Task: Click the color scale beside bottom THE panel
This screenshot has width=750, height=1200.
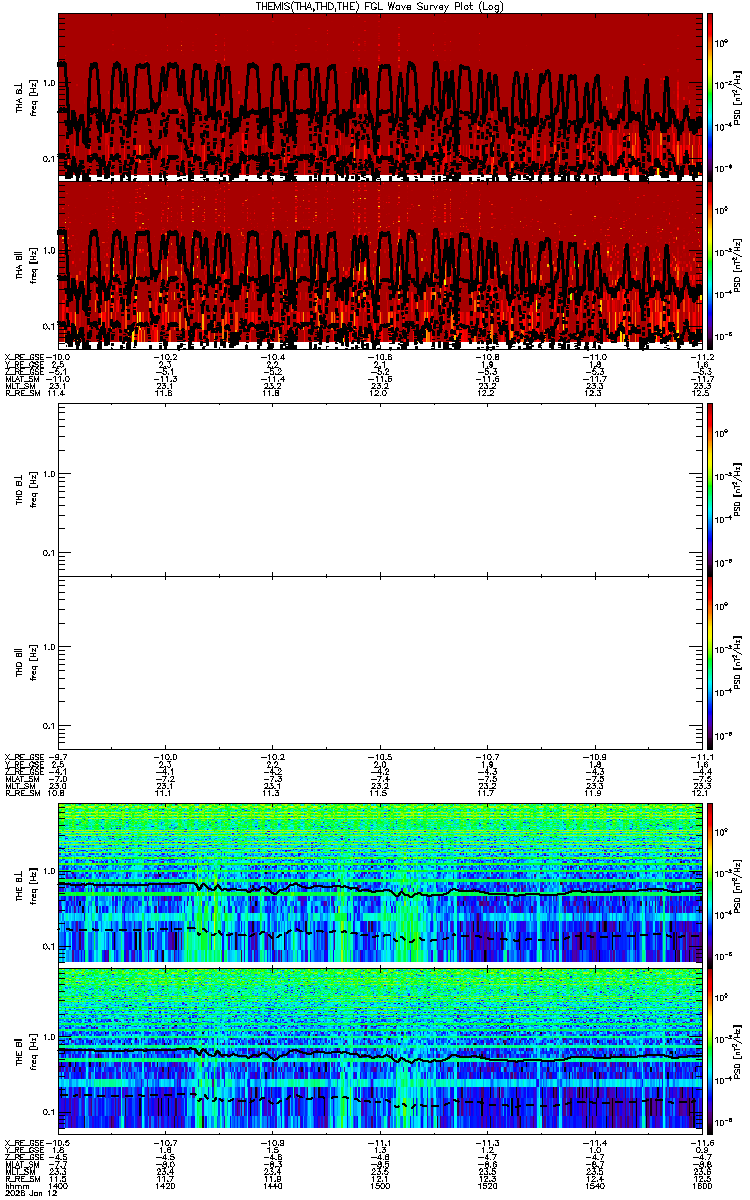Action: (x=711, y=1052)
